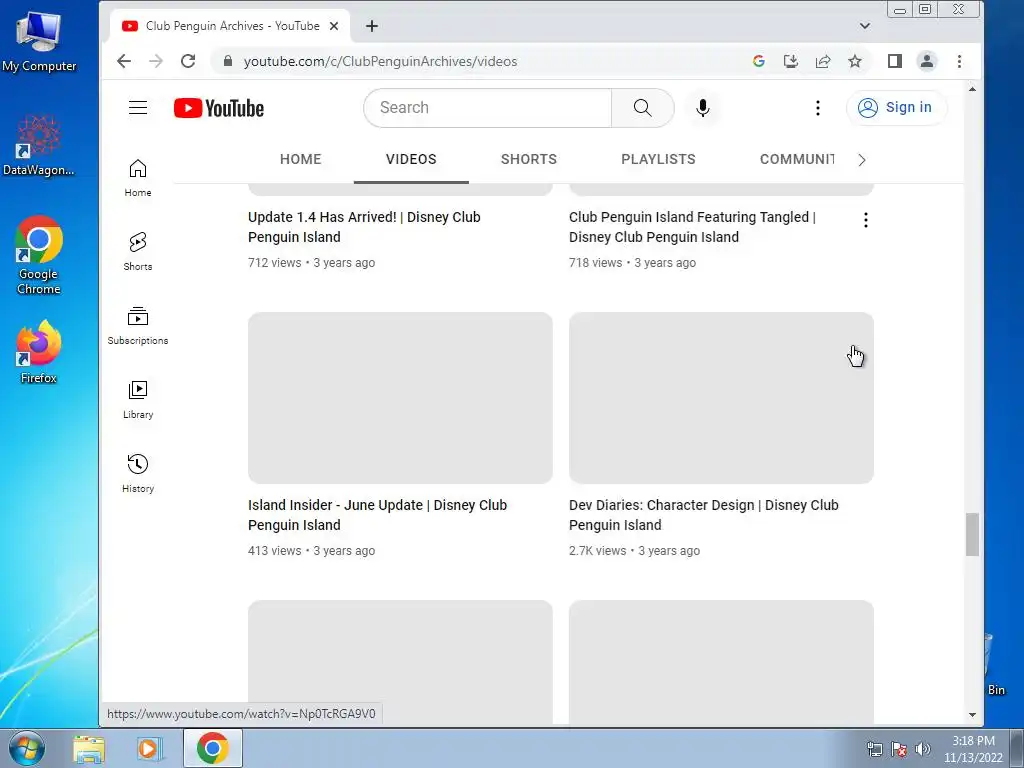This screenshot has height=768, width=1024.
Task: Click the Google icon in address bar
Action: point(758,61)
